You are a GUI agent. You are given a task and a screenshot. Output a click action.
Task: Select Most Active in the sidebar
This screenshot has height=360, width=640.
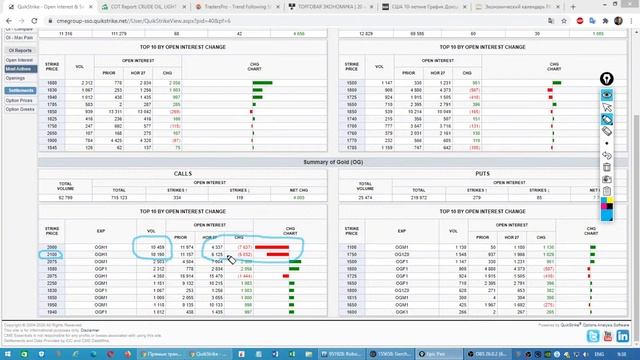(x=20, y=69)
